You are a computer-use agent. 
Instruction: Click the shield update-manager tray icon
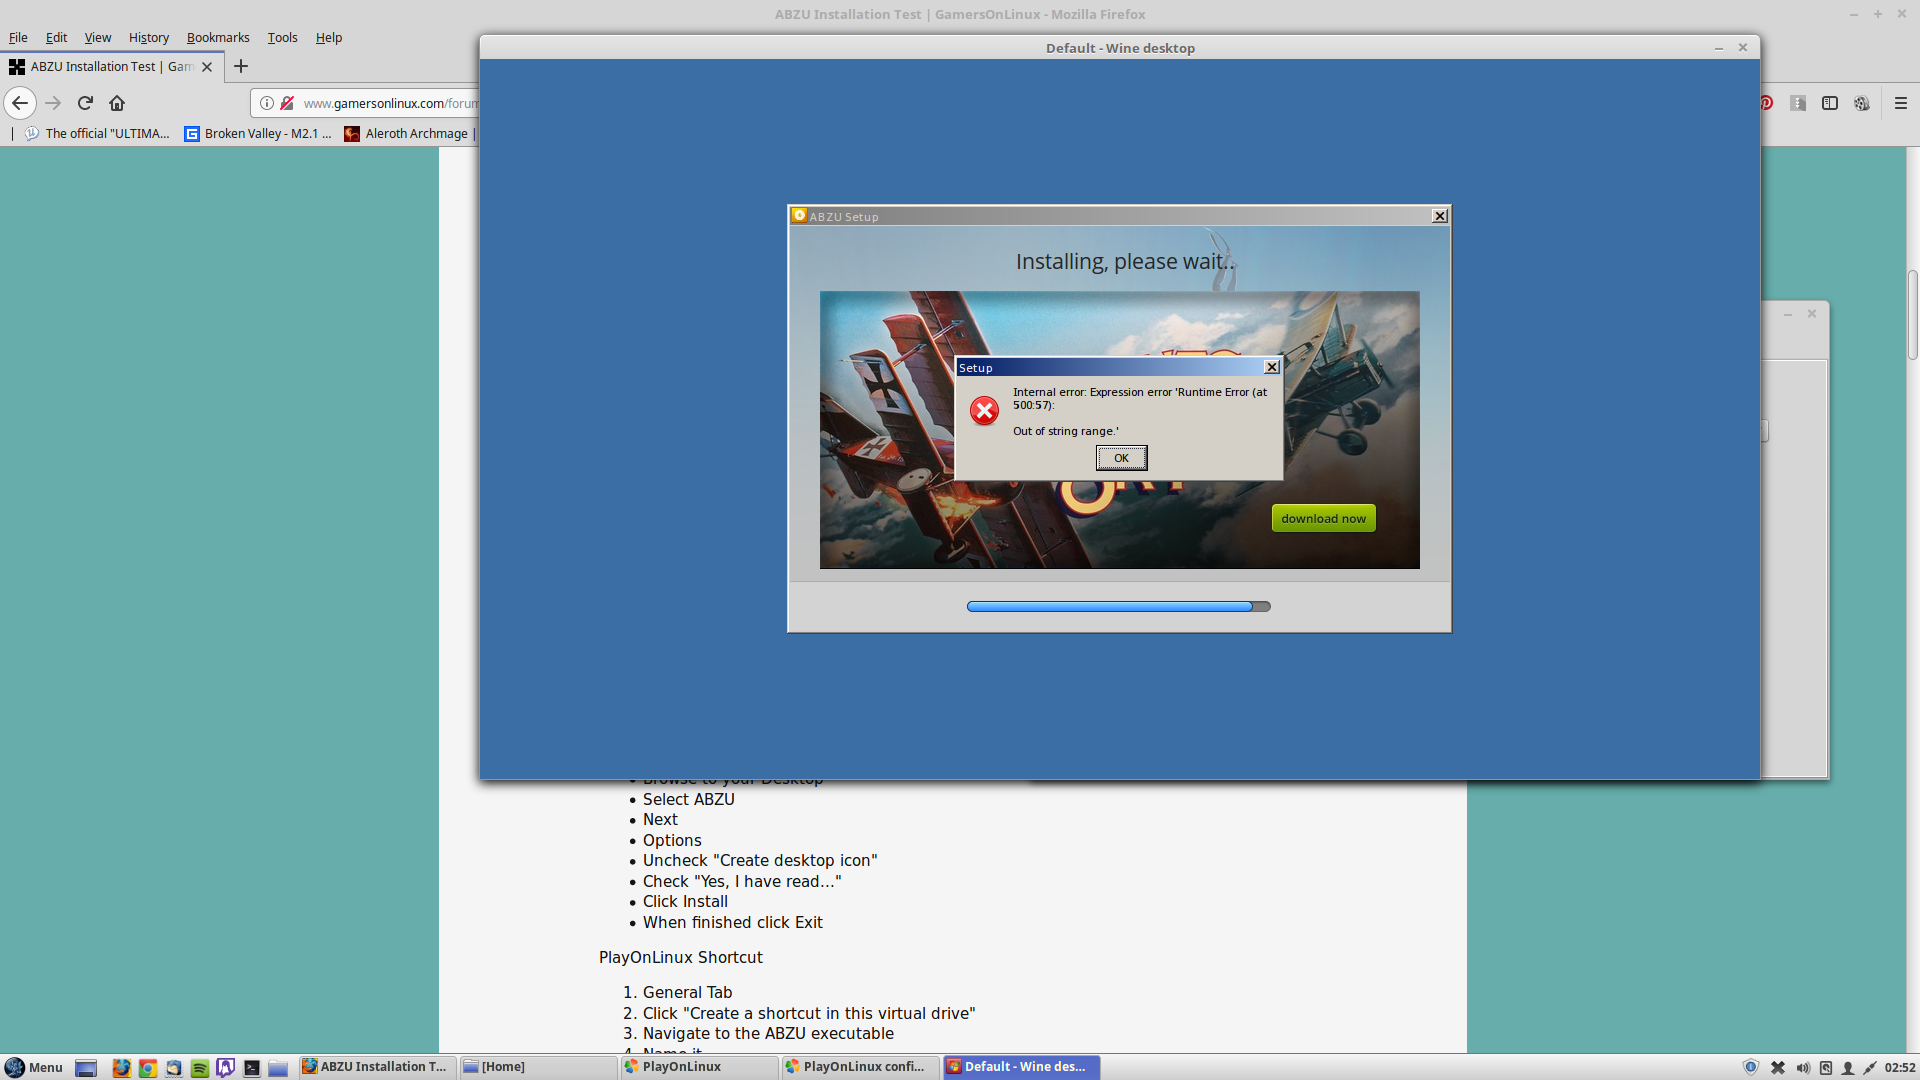coord(1751,1067)
